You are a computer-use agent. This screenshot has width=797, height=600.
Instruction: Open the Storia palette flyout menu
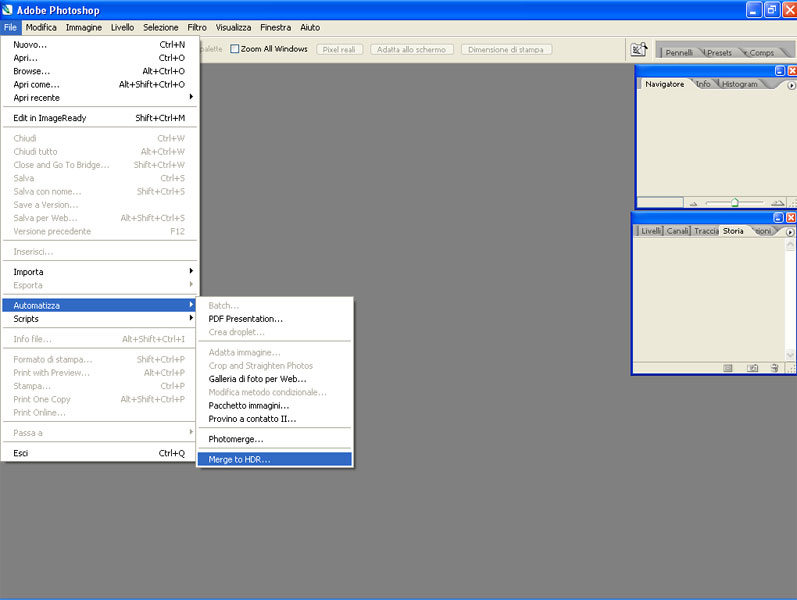pyautogui.click(x=790, y=232)
